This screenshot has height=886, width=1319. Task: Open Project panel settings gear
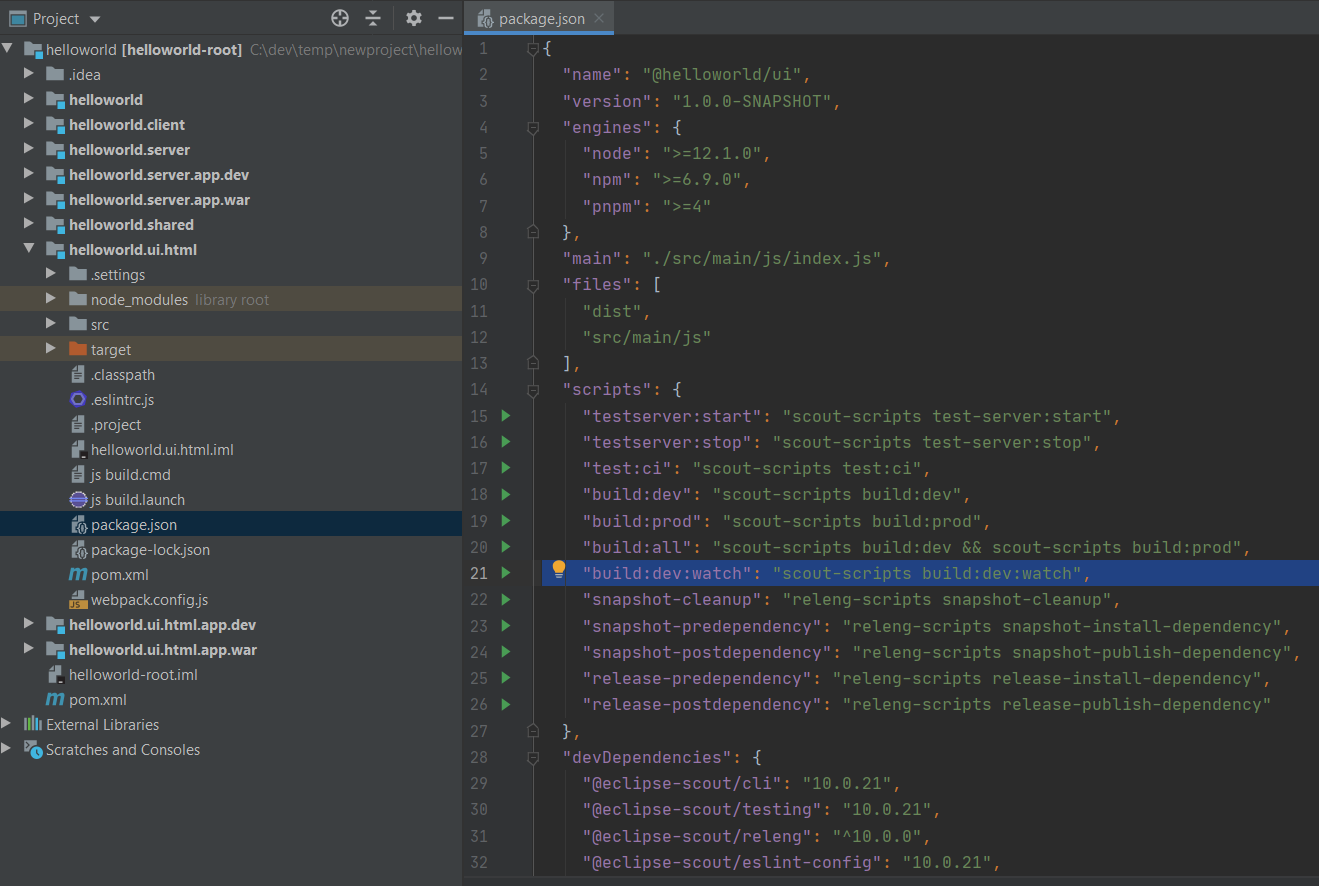(414, 18)
